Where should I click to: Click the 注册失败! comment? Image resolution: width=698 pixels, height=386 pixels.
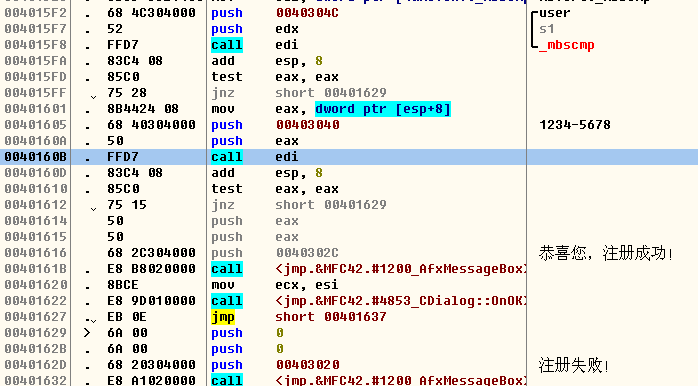coord(573,366)
